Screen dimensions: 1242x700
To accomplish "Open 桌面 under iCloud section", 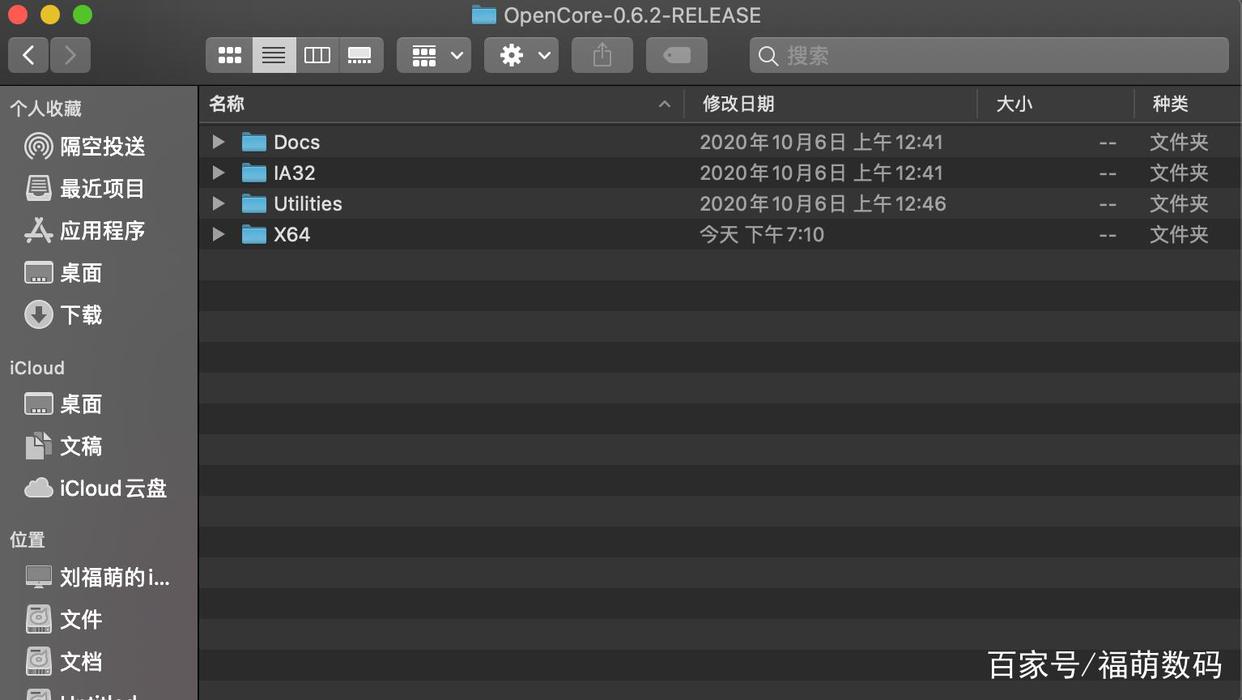I will coord(64,405).
